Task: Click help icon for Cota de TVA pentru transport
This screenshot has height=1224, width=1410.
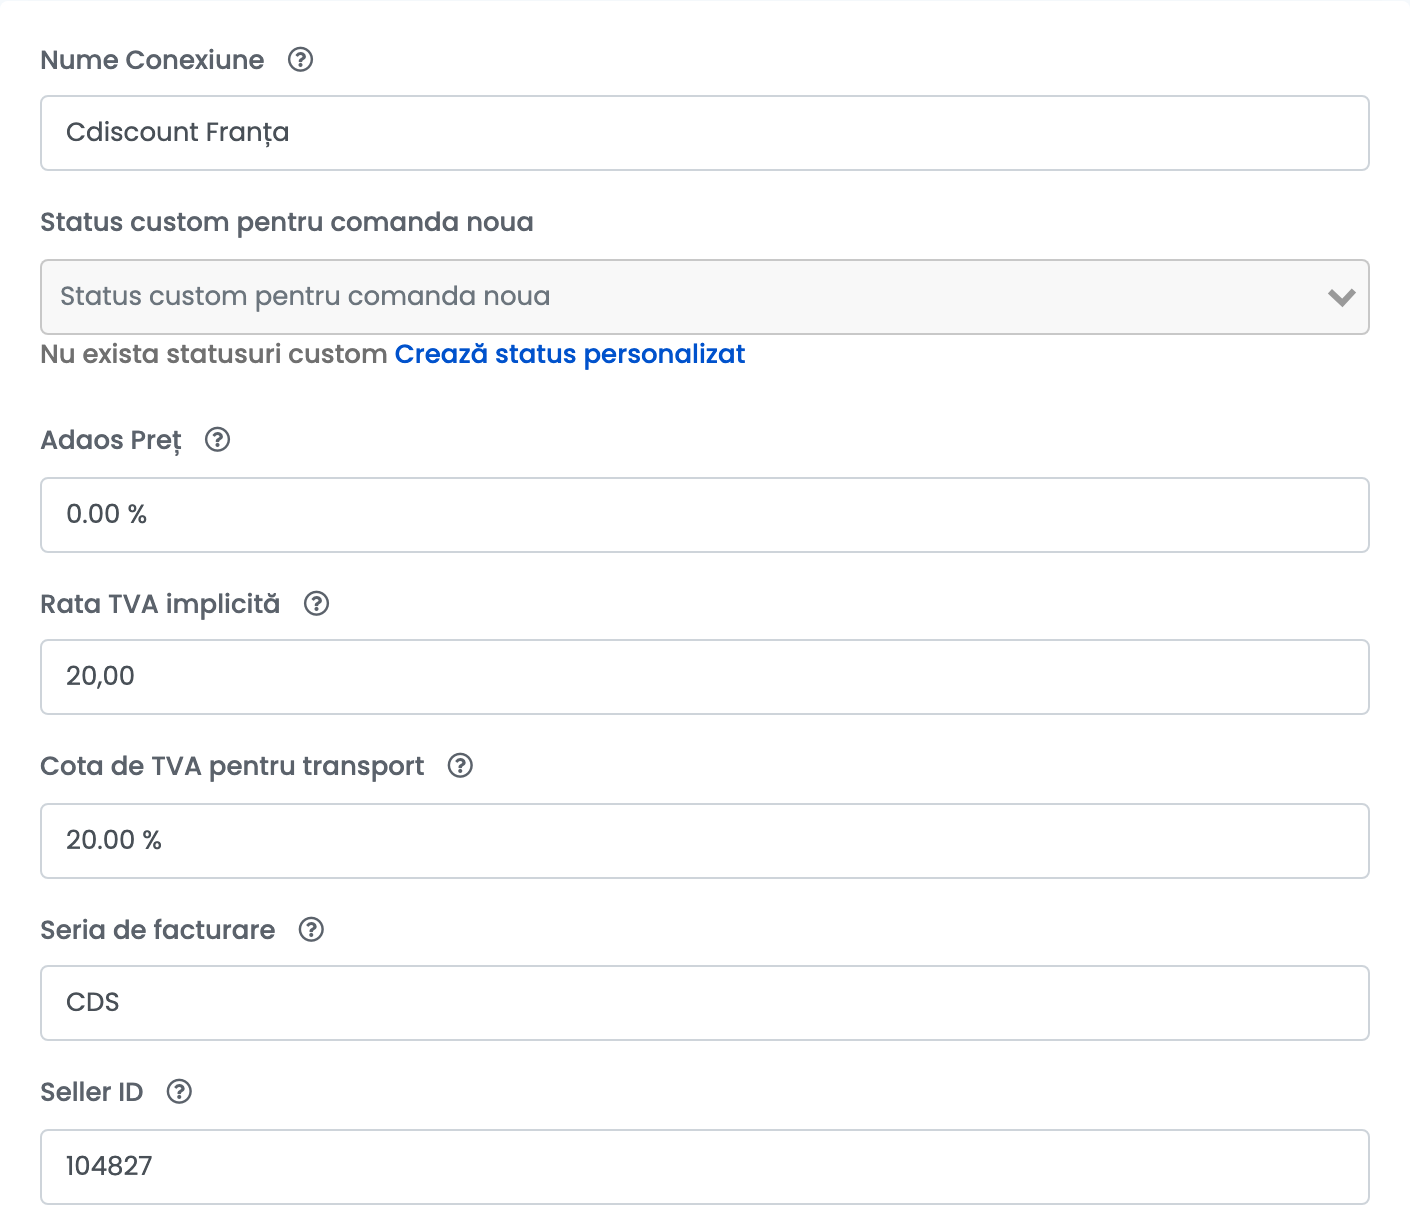Action: coord(460,766)
